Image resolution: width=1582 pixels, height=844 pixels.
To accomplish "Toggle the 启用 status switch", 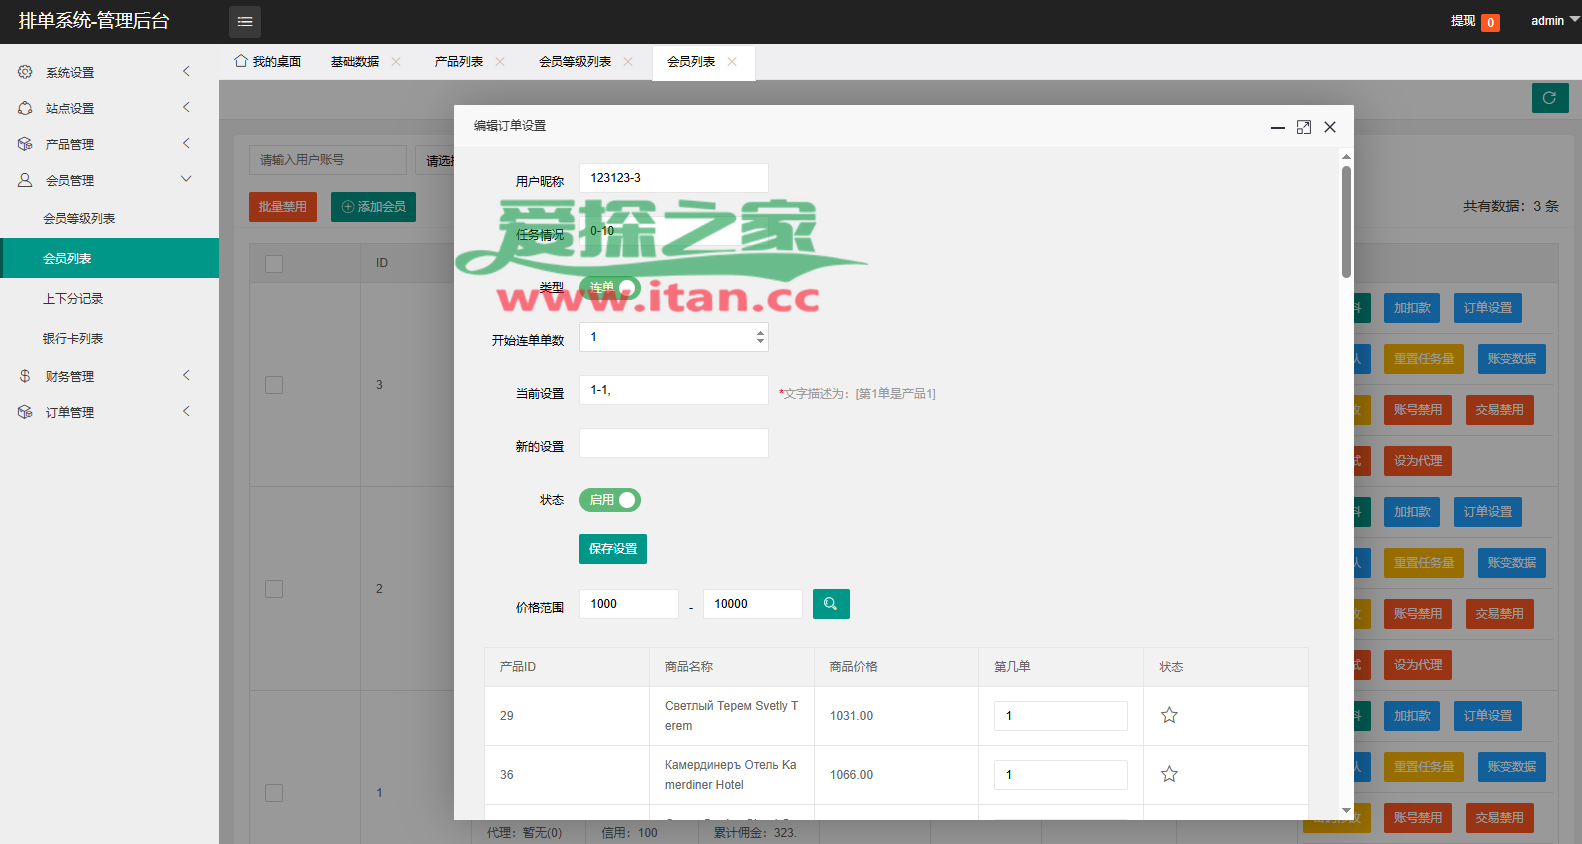I will pyautogui.click(x=610, y=500).
